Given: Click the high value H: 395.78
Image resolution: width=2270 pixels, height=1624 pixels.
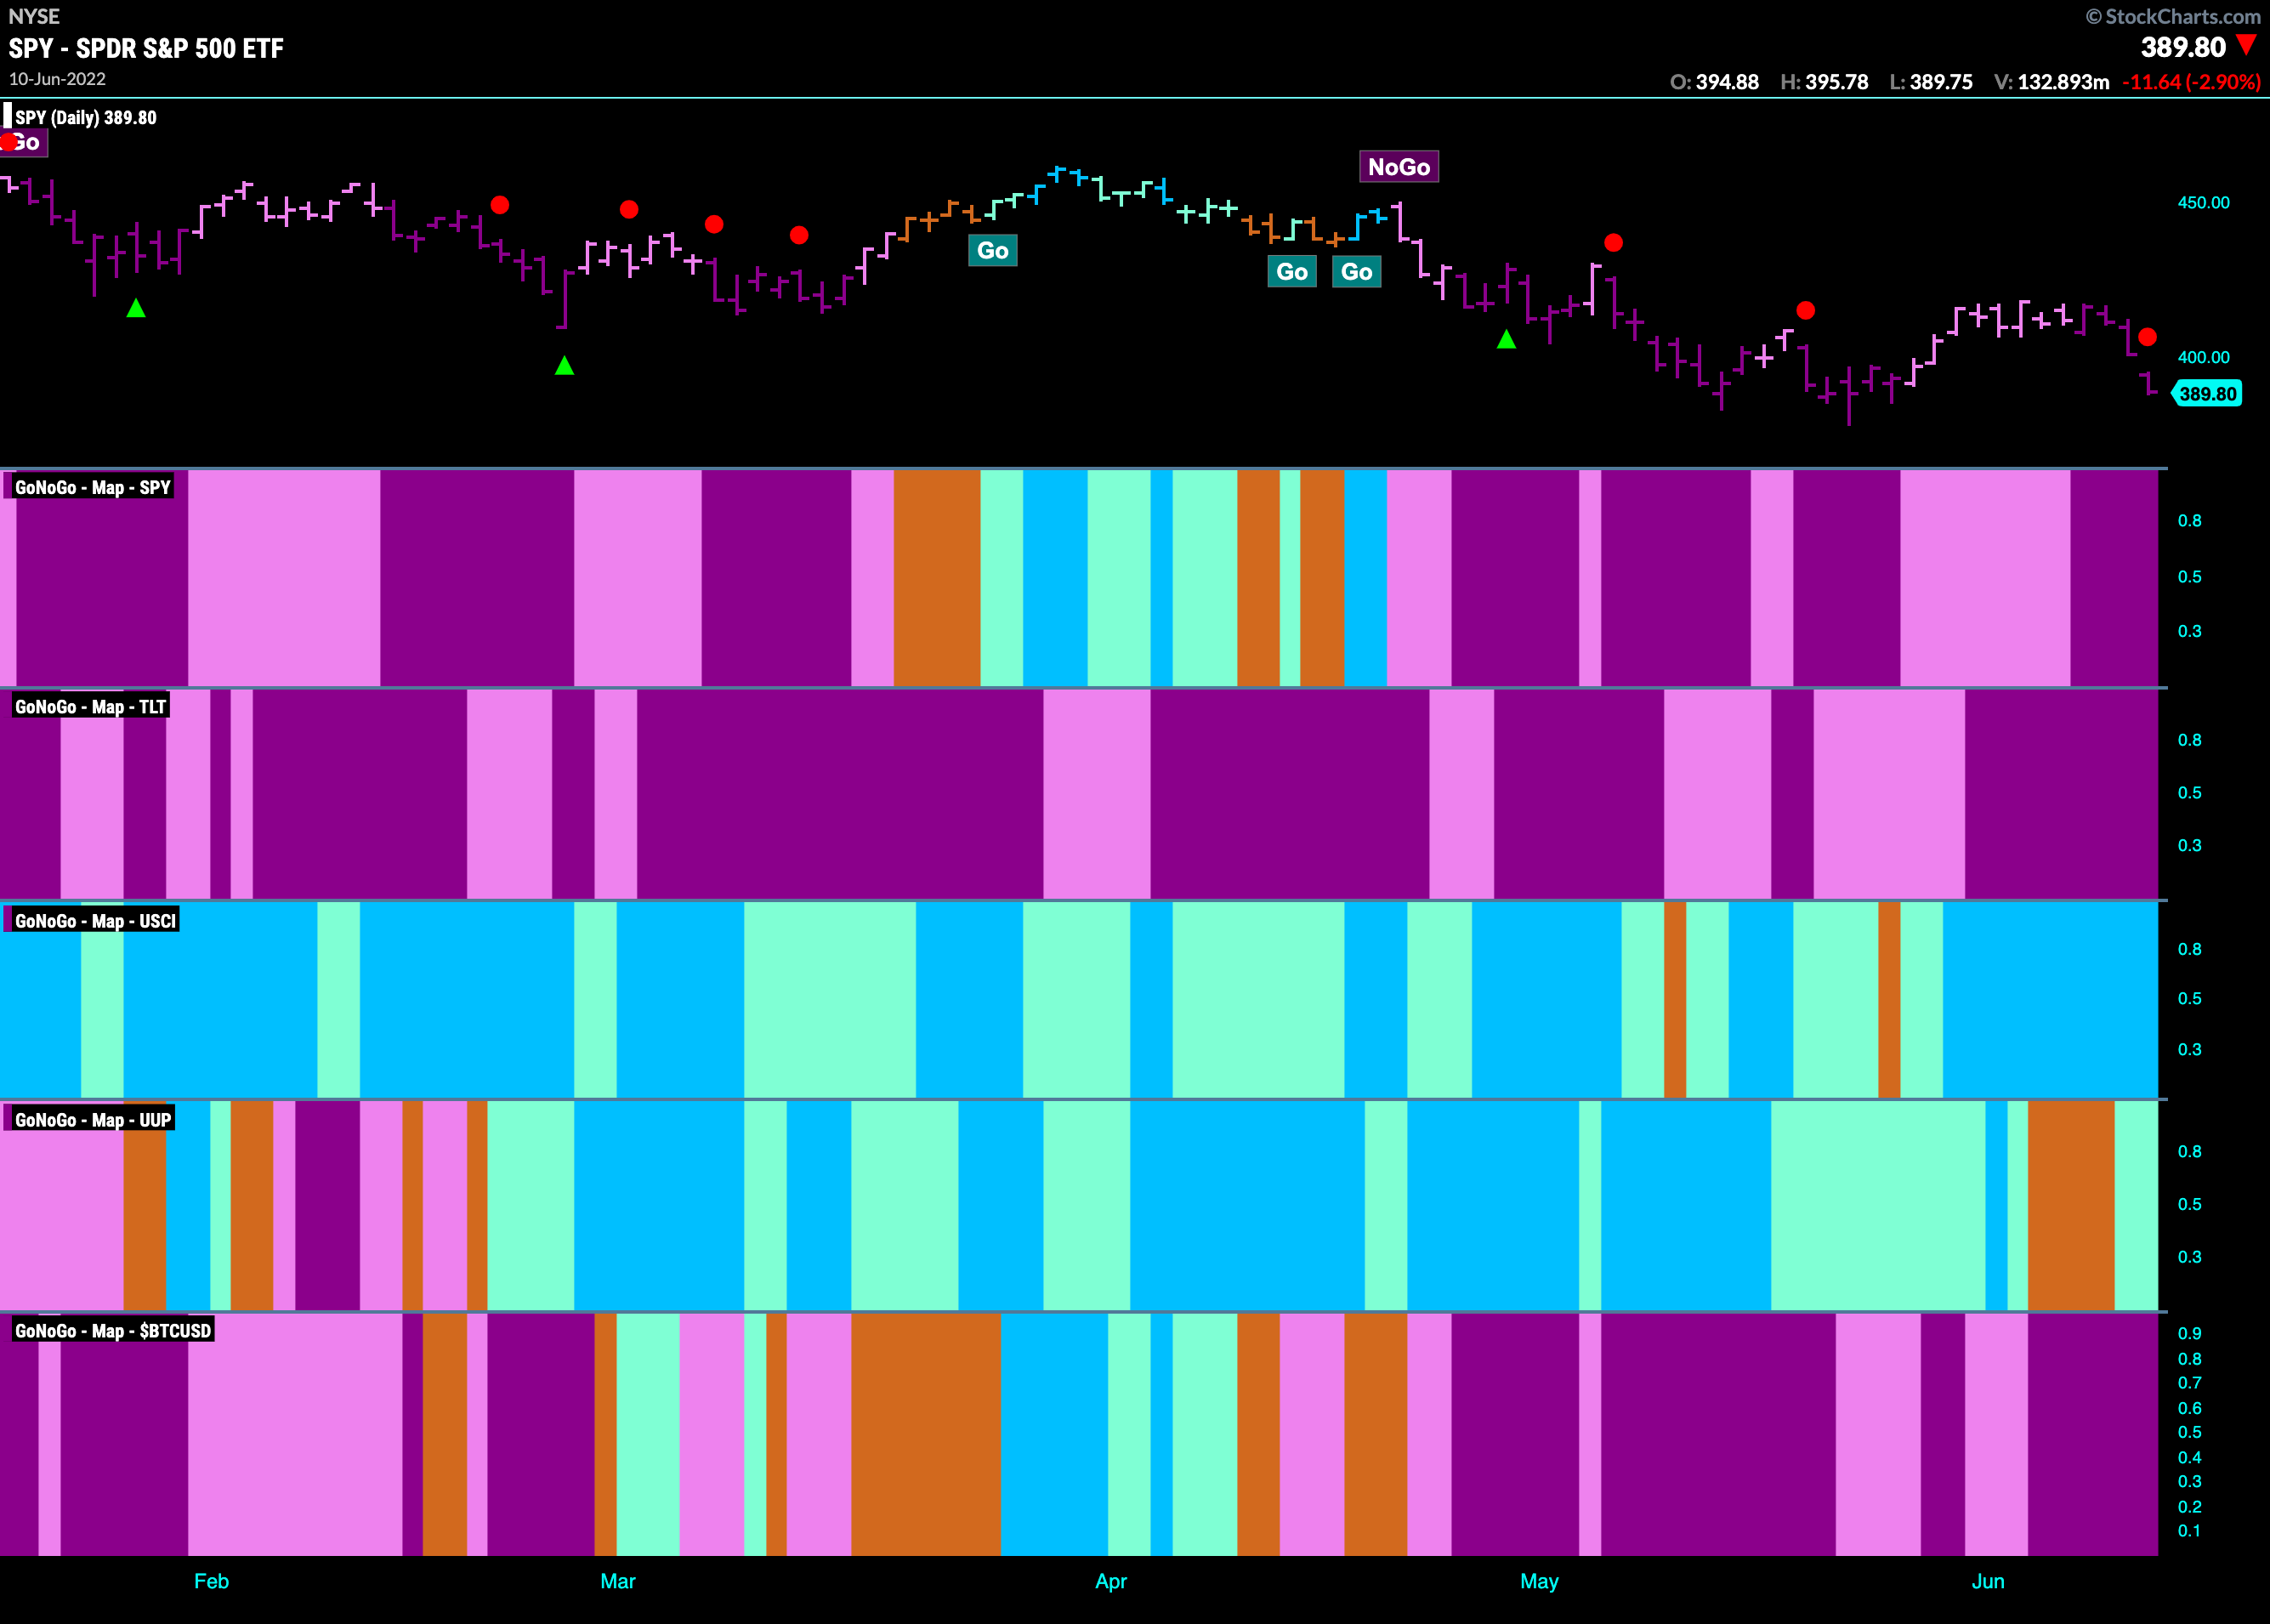Looking at the screenshot, I should pyautogui.click(x=1824, y=82).
